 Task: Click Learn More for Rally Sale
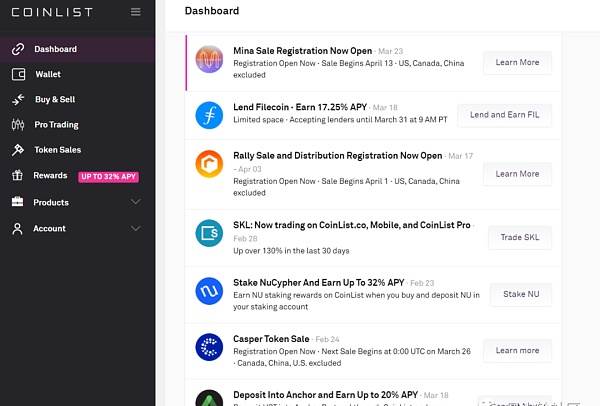517,174
